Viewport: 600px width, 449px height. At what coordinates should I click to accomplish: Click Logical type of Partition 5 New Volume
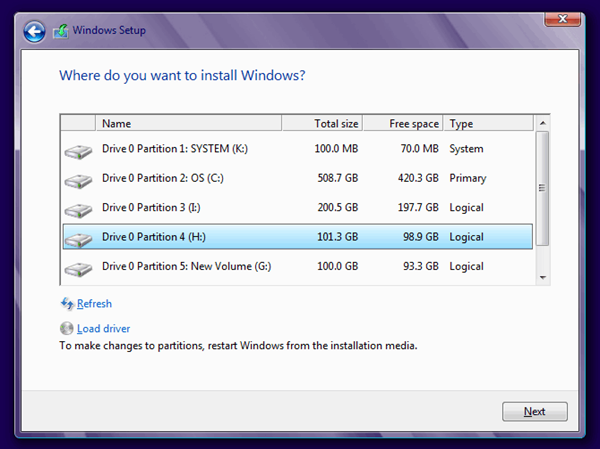tap(466, 267)
